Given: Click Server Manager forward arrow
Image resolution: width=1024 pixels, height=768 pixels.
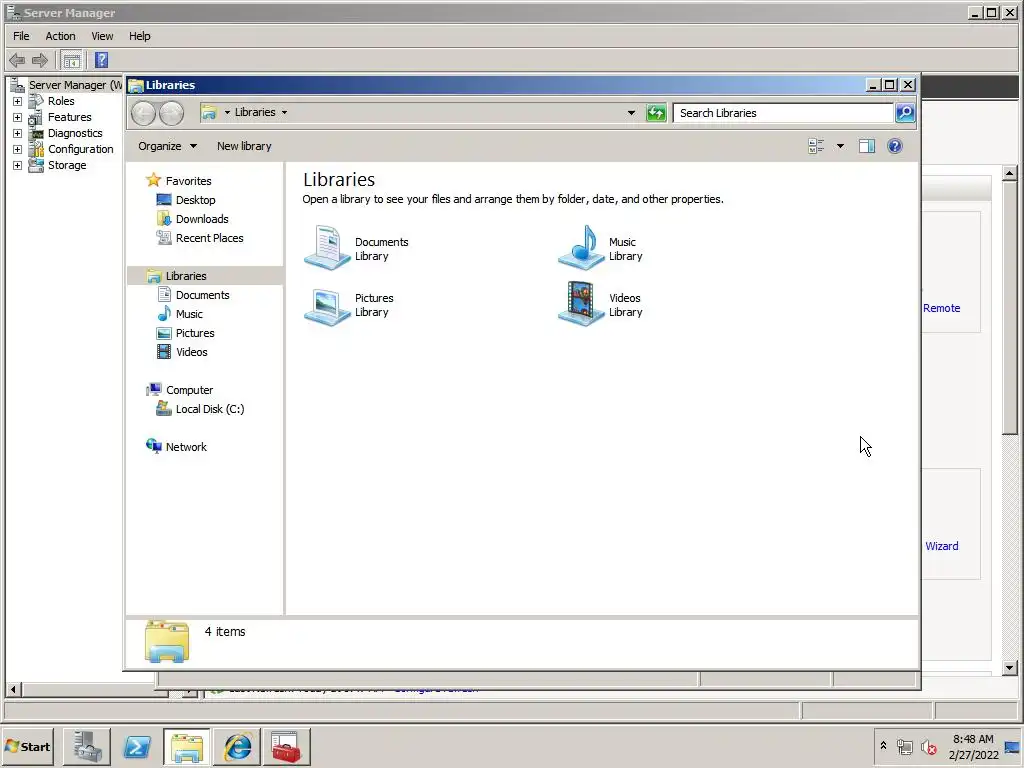Looking at the screenshot, I should [40, 61].
